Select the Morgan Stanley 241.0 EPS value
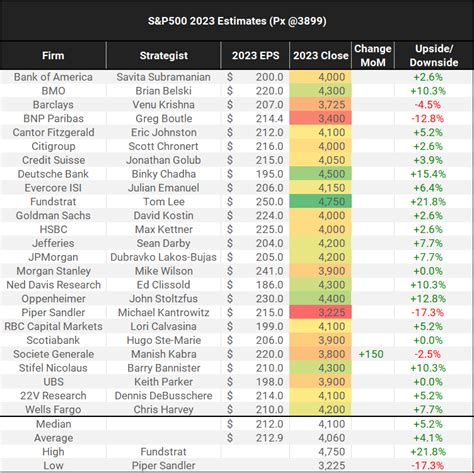 coord(269,271)
